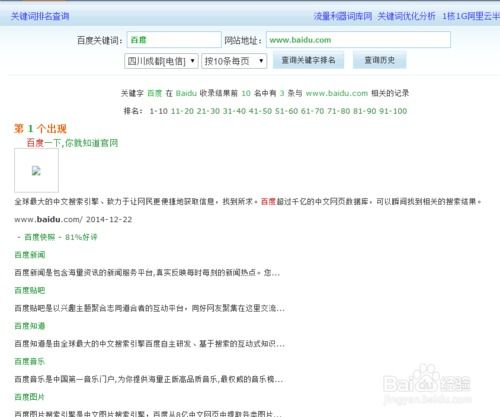Click the 全球最大的中文搜索引擎 description paragraph

[x=248, y=202]
